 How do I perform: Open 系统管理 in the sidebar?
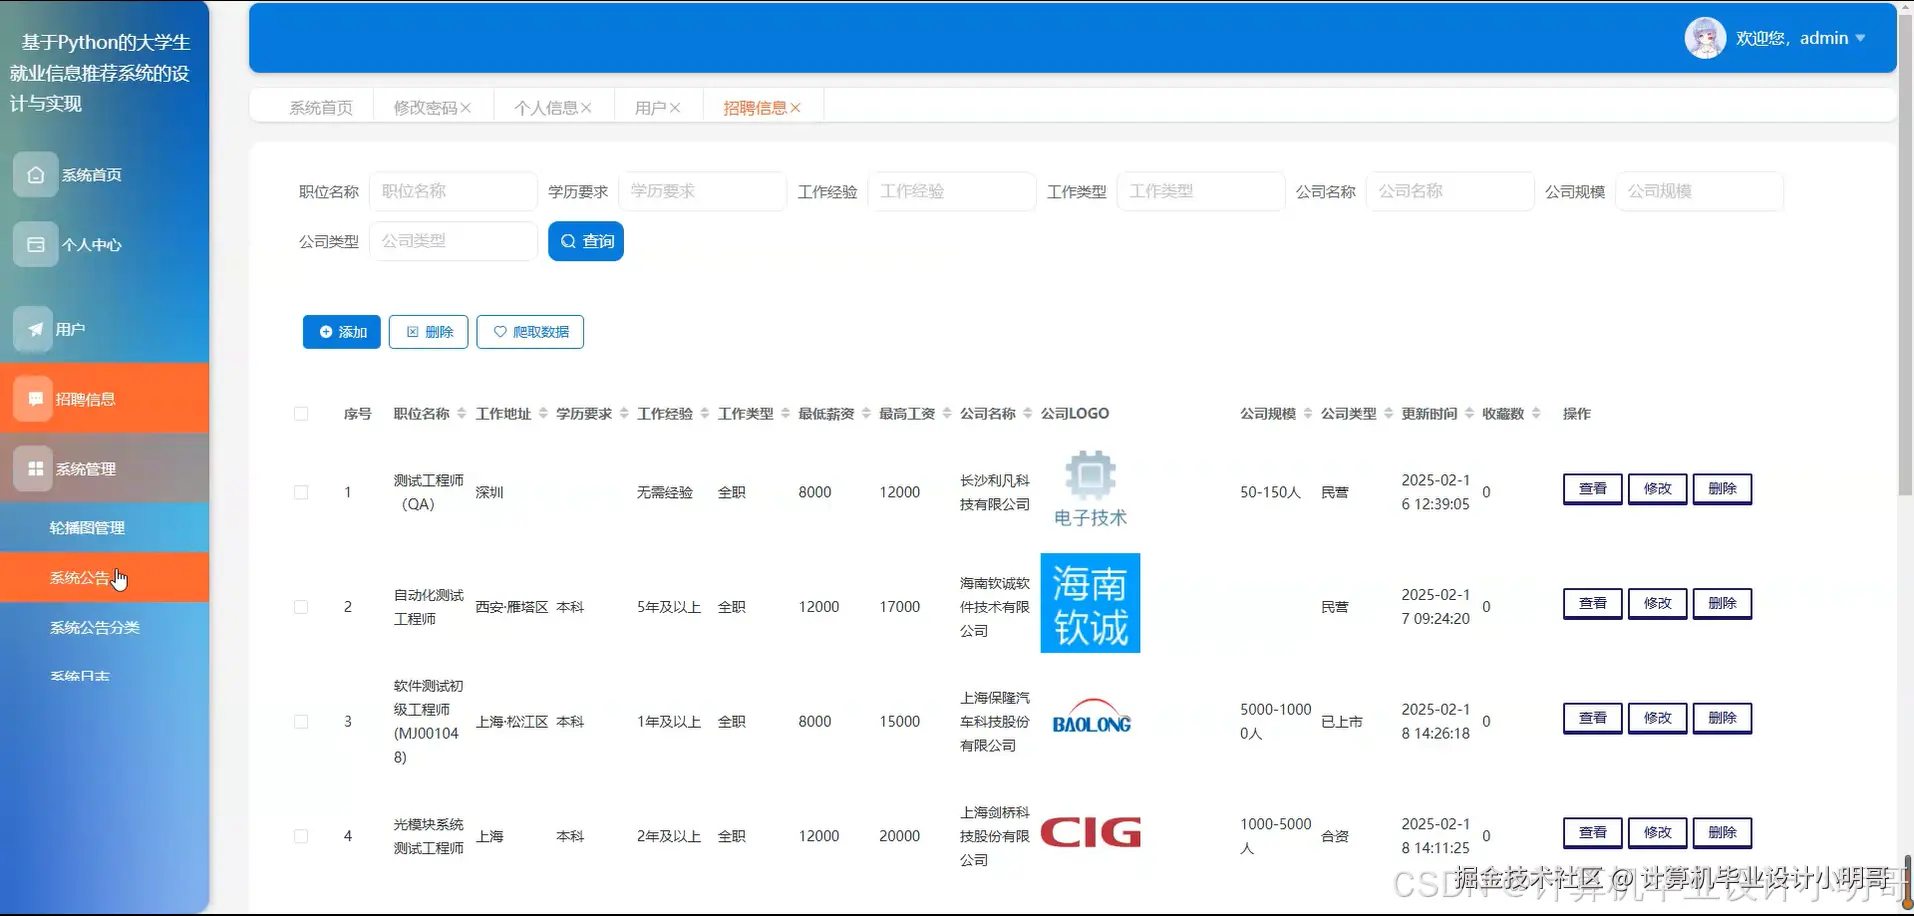88,468
